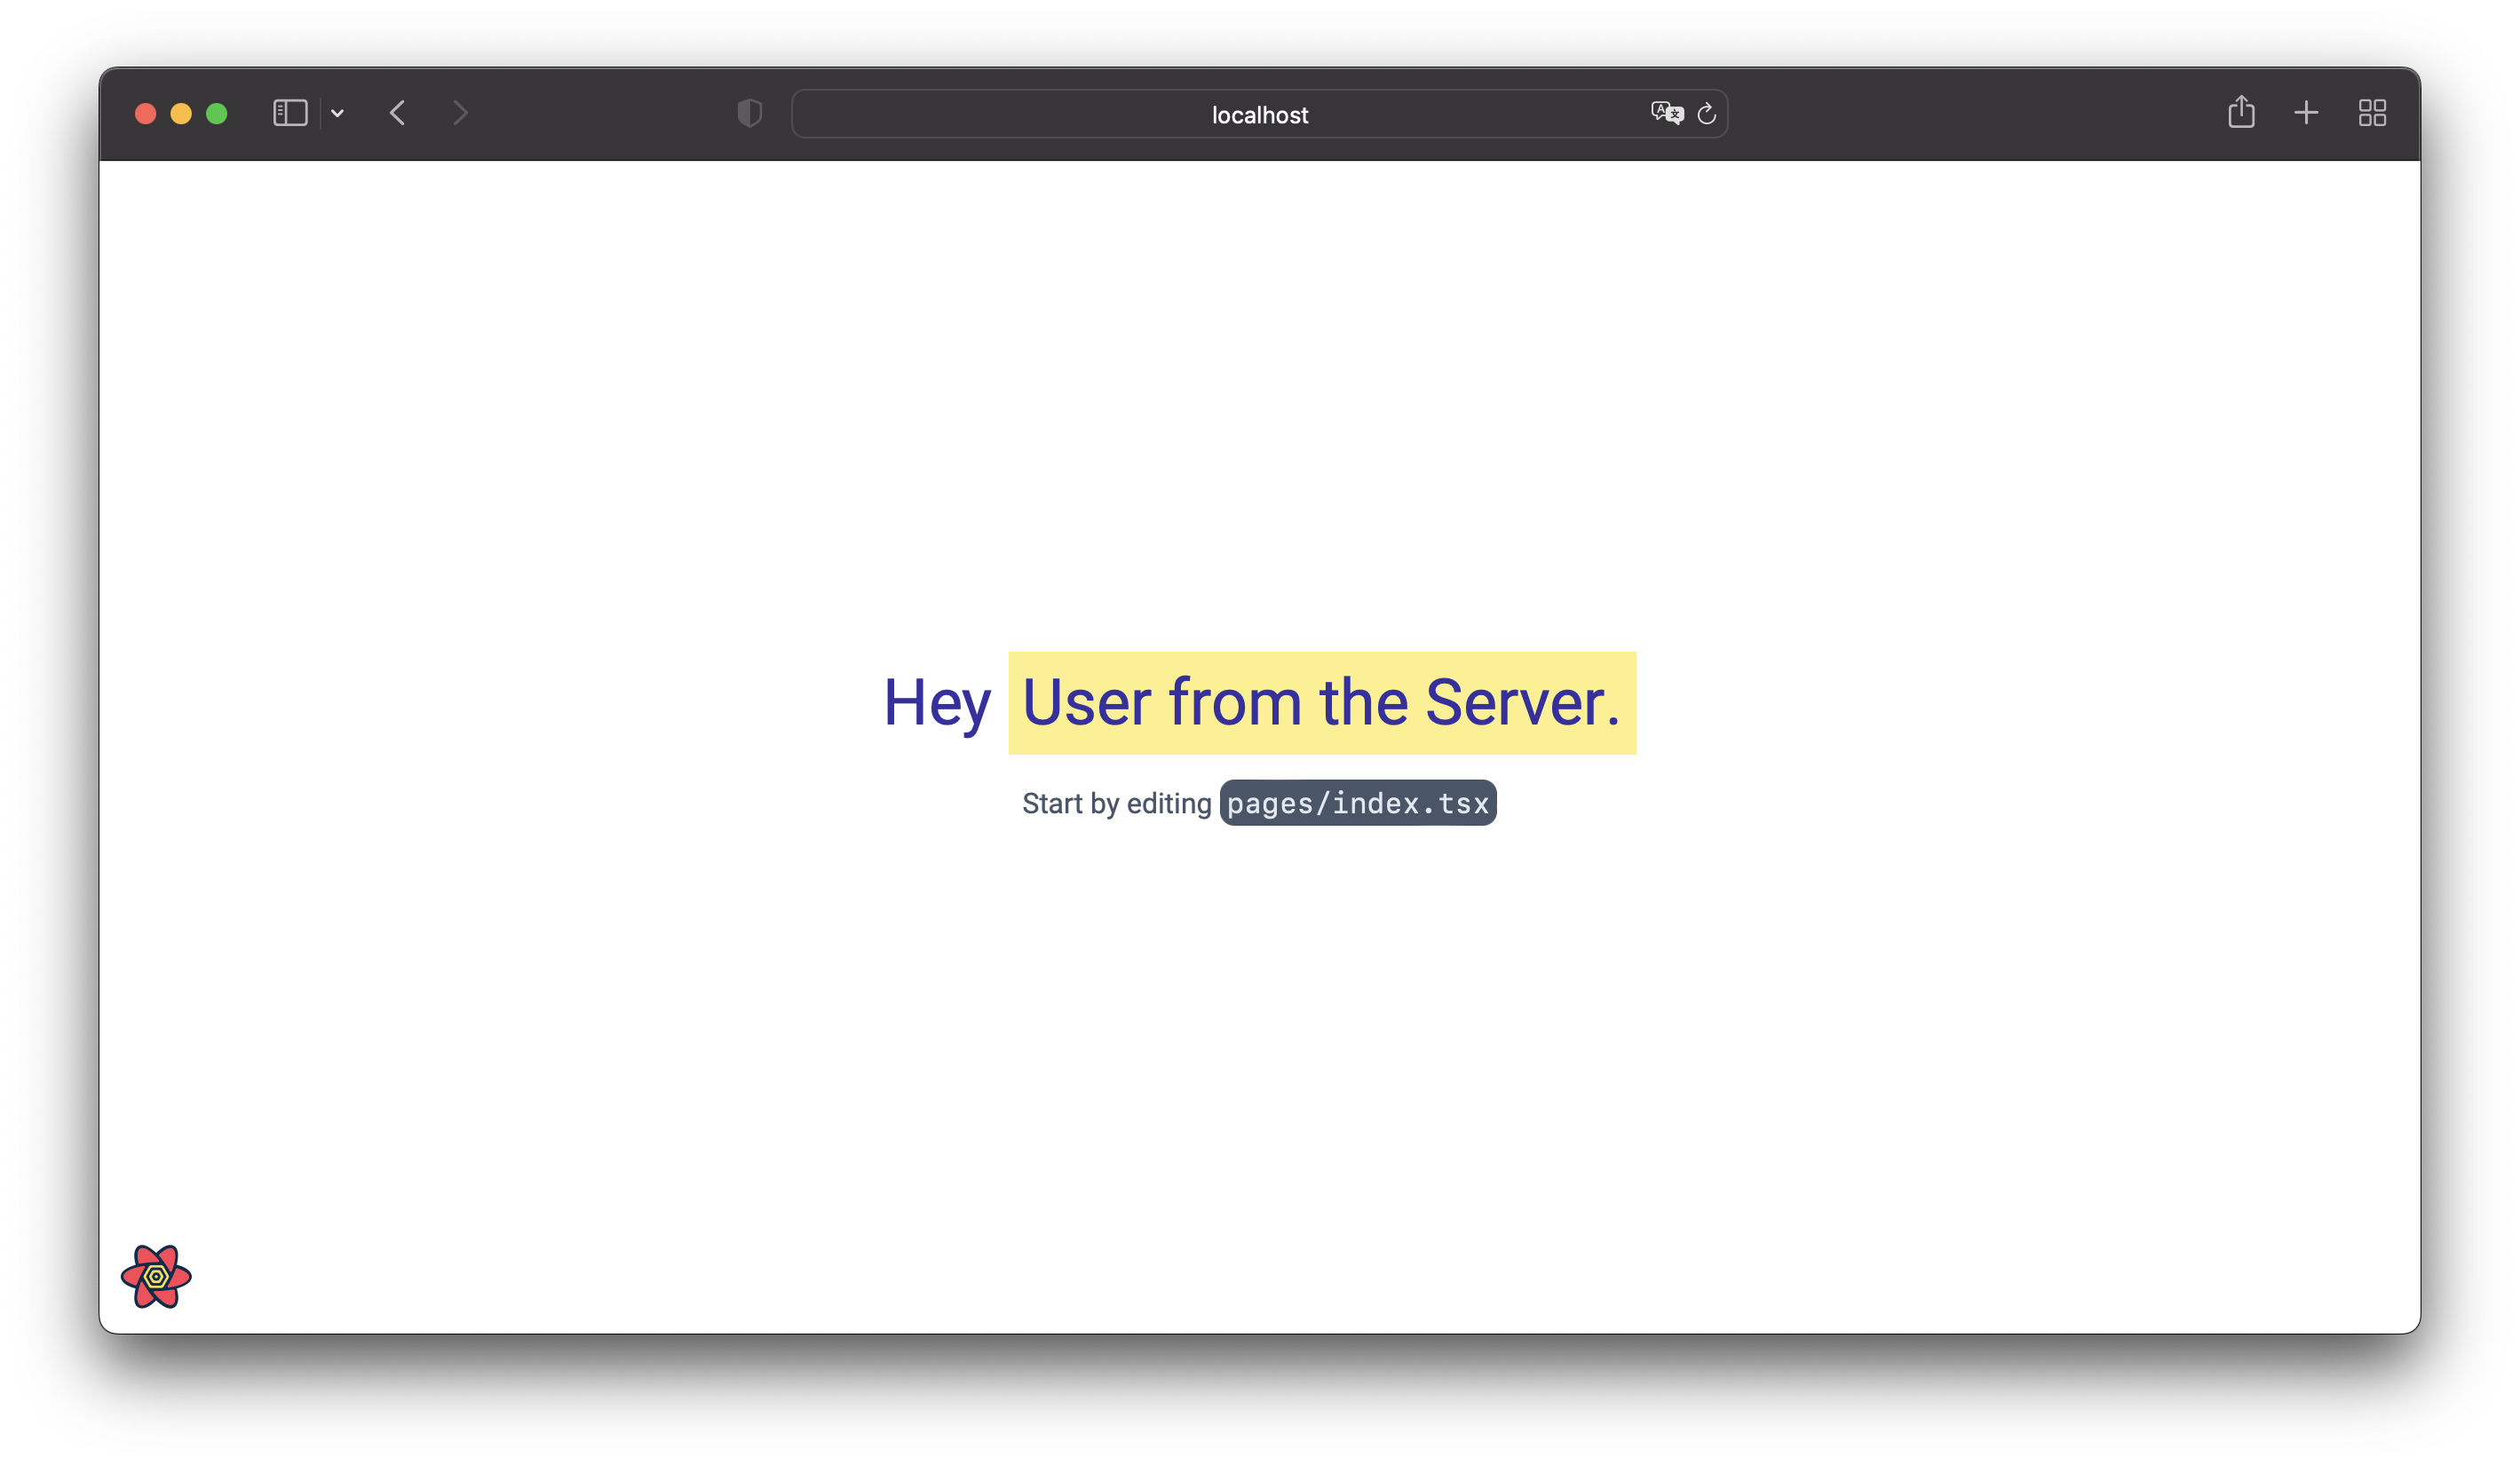Reload the localhost page
This screenshot has width=2520, height=1465.
(x=1707, y=114)
